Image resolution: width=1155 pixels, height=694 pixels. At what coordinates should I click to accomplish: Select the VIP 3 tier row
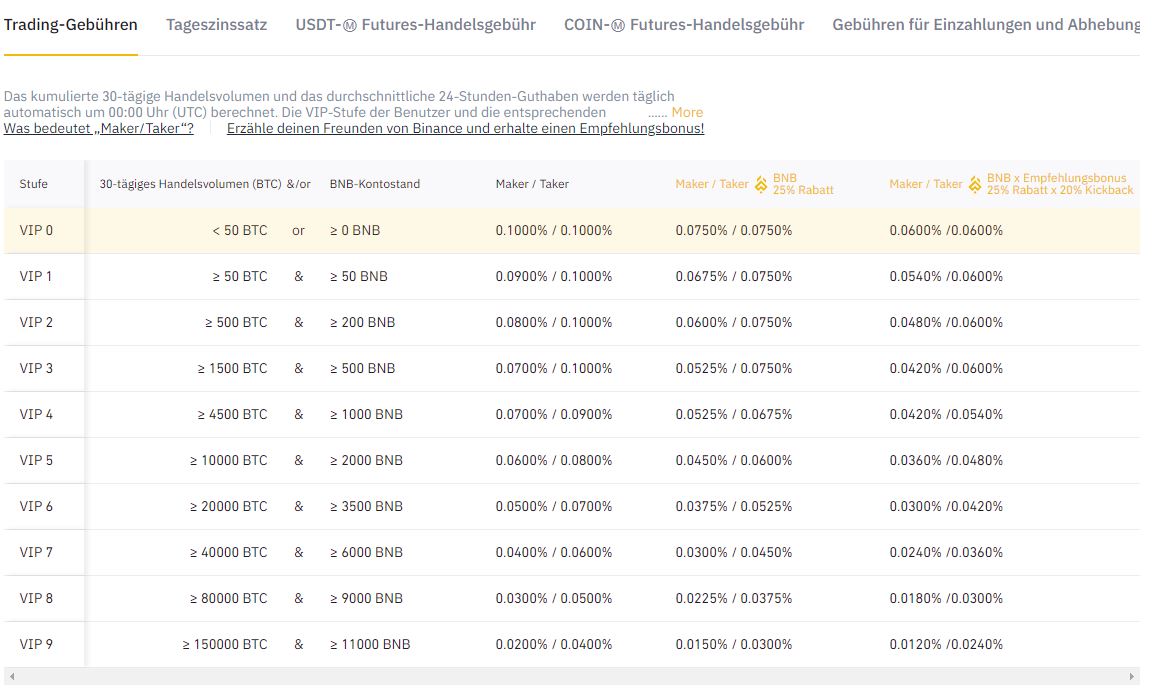point(400,368)
